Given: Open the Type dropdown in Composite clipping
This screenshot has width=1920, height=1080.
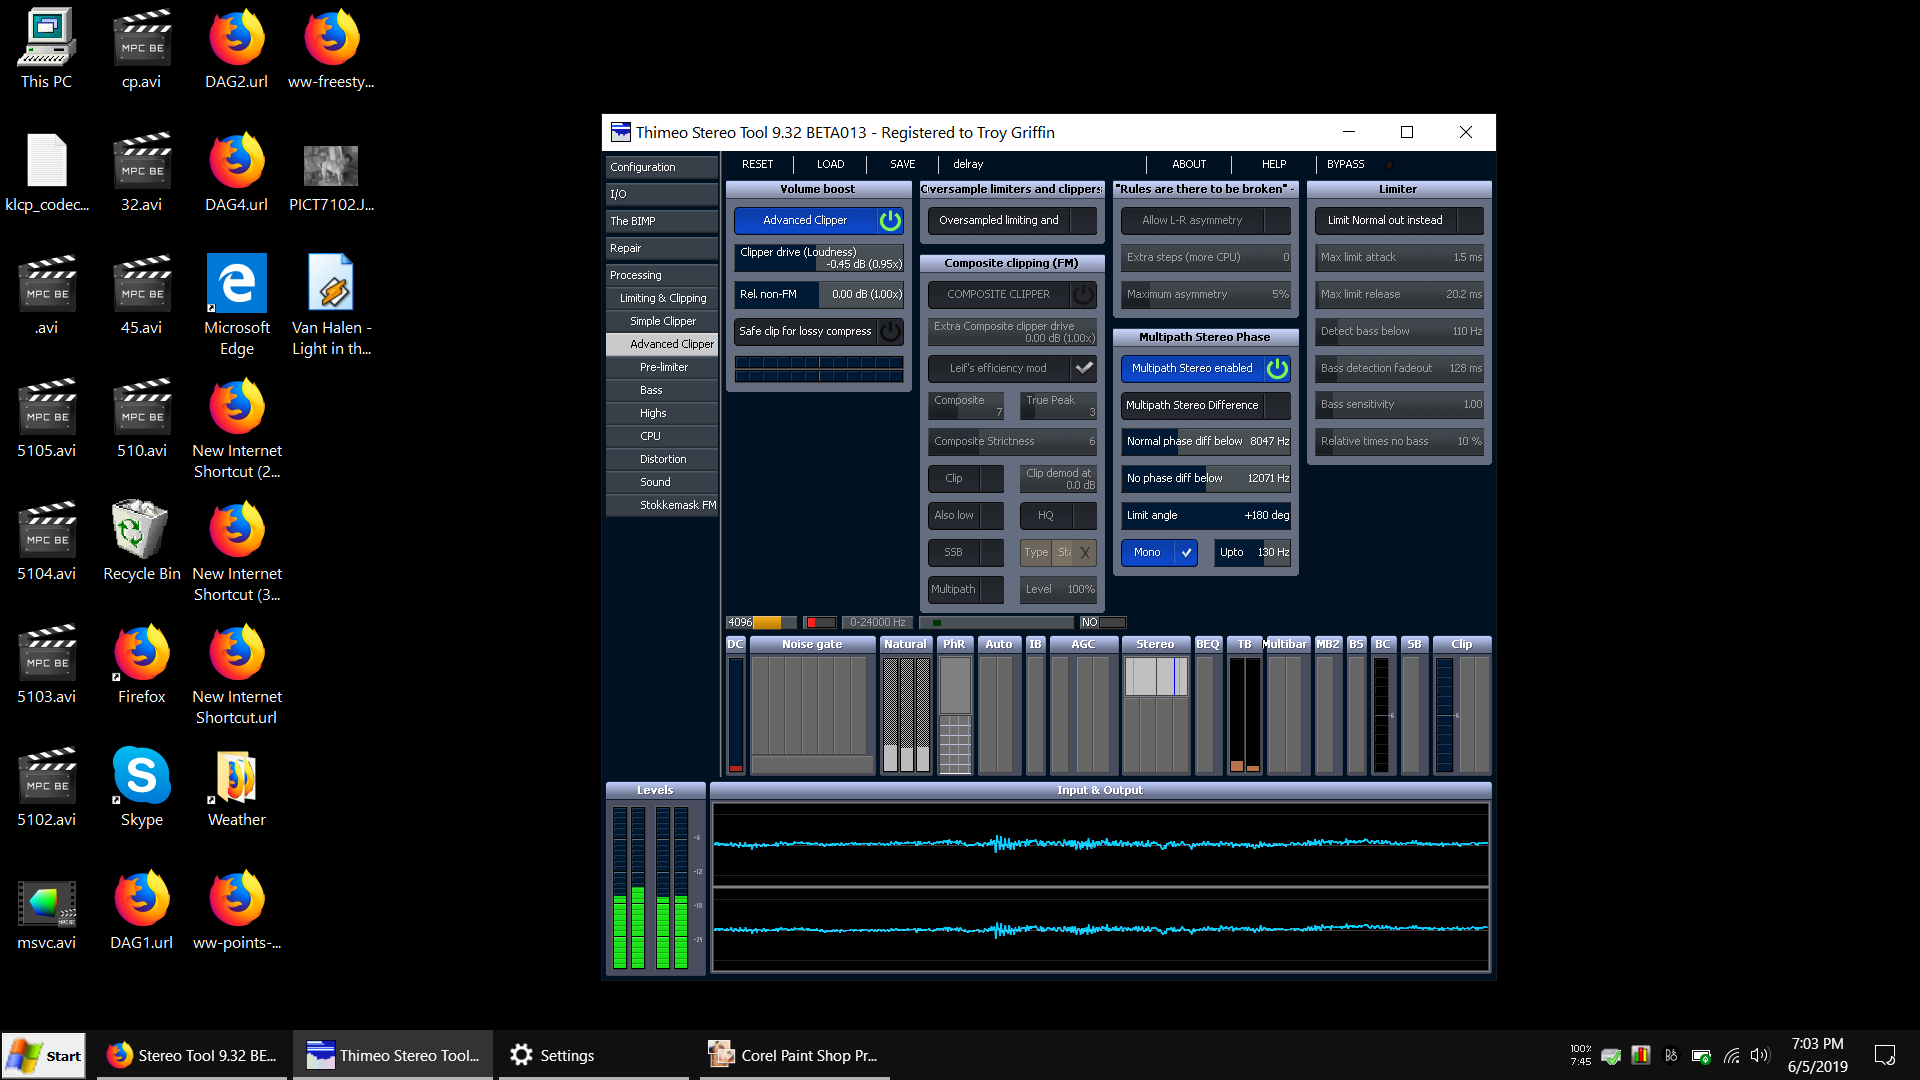Looking at the screenshot, I should click(1058, 552).
